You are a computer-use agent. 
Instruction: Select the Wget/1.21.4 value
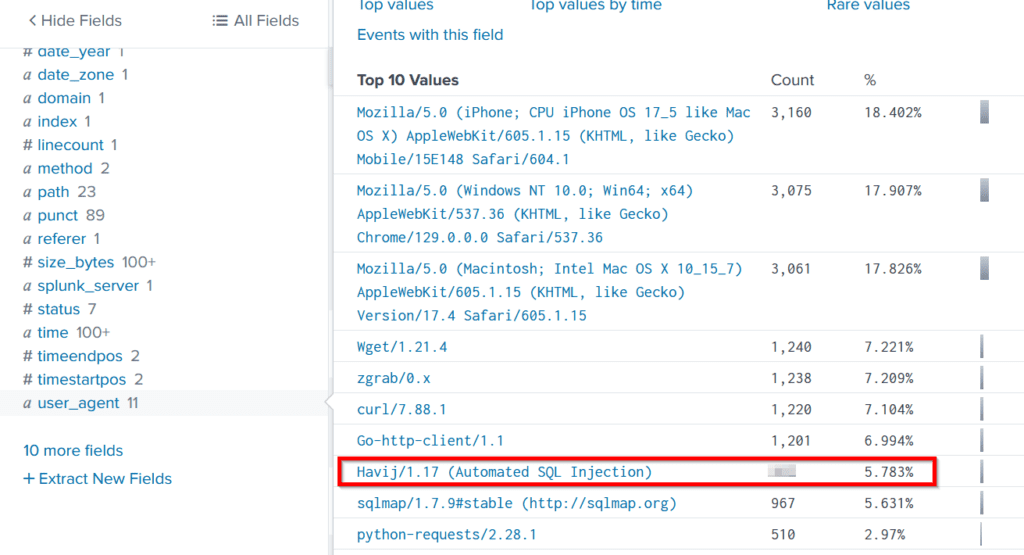[402, 347]
